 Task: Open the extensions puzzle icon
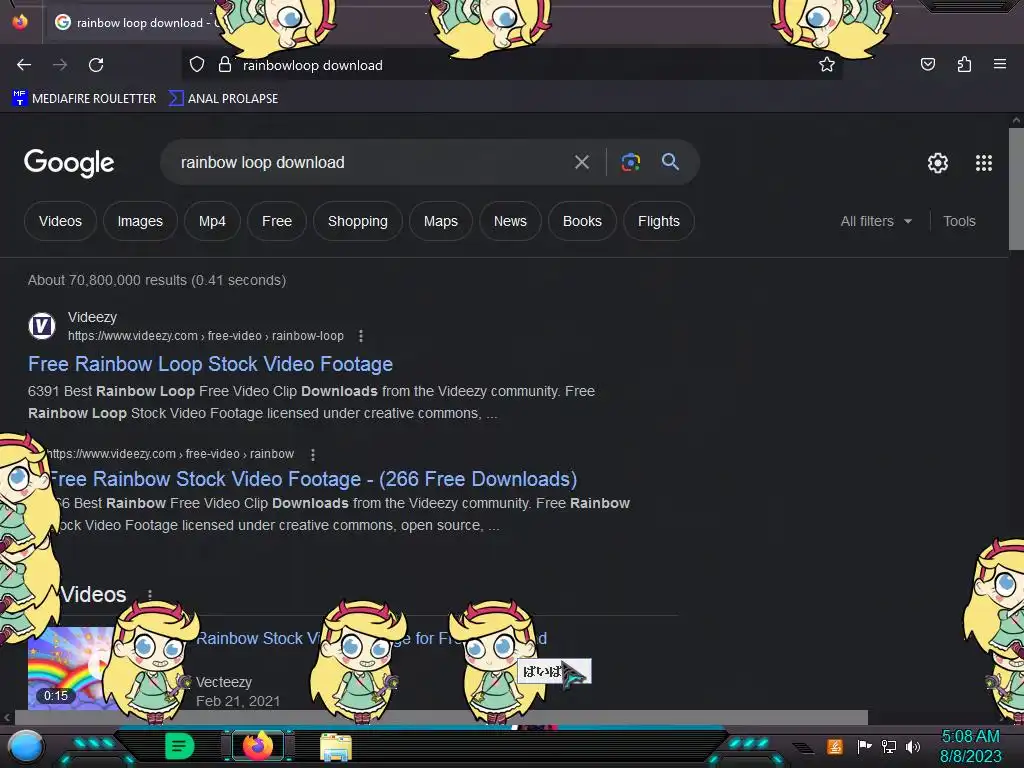click(964, 64)
